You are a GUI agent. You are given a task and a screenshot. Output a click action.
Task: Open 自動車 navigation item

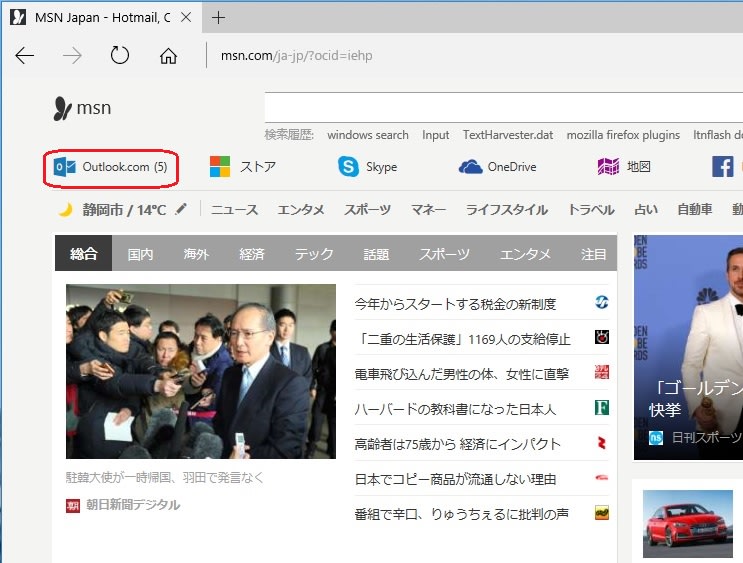click(695, 209)
